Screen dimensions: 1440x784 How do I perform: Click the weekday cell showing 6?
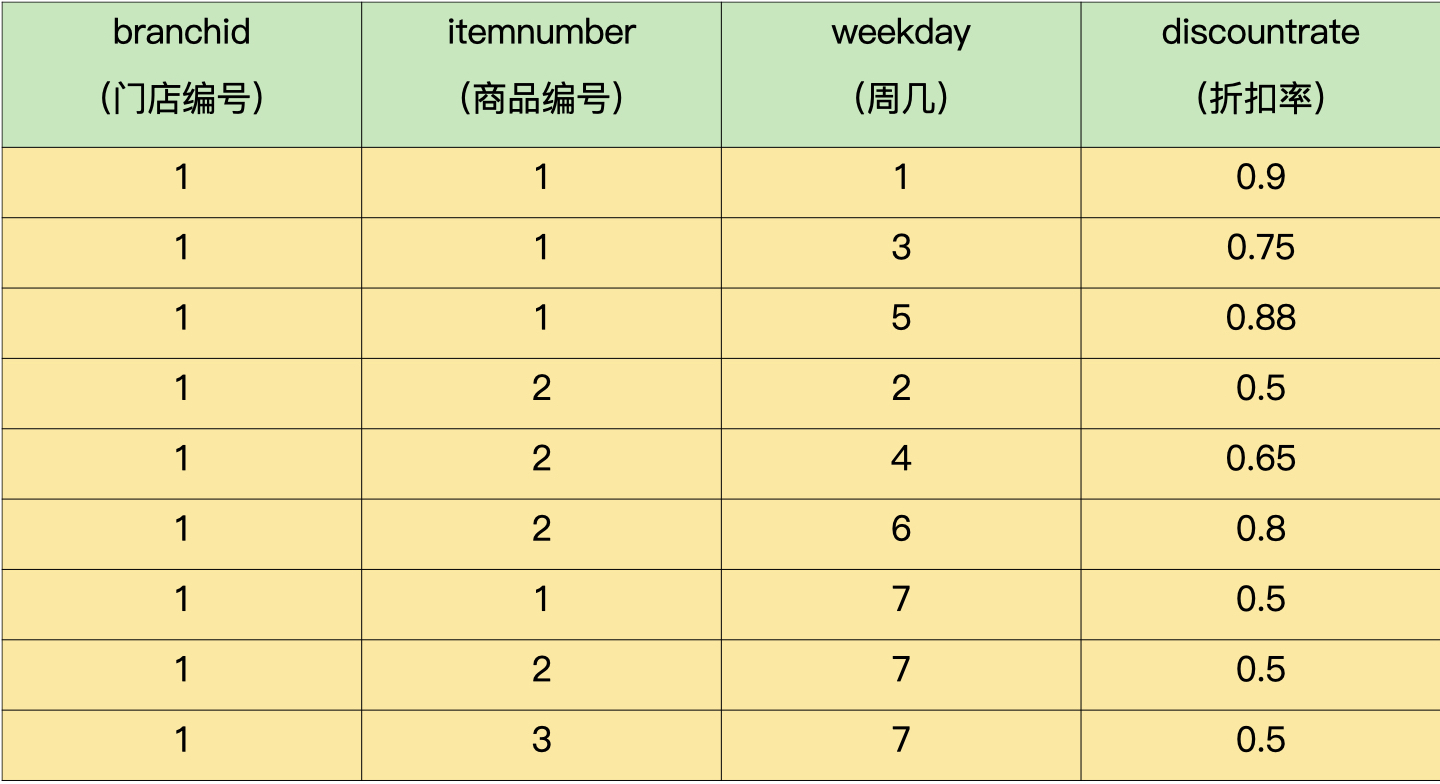click(901, 529)
